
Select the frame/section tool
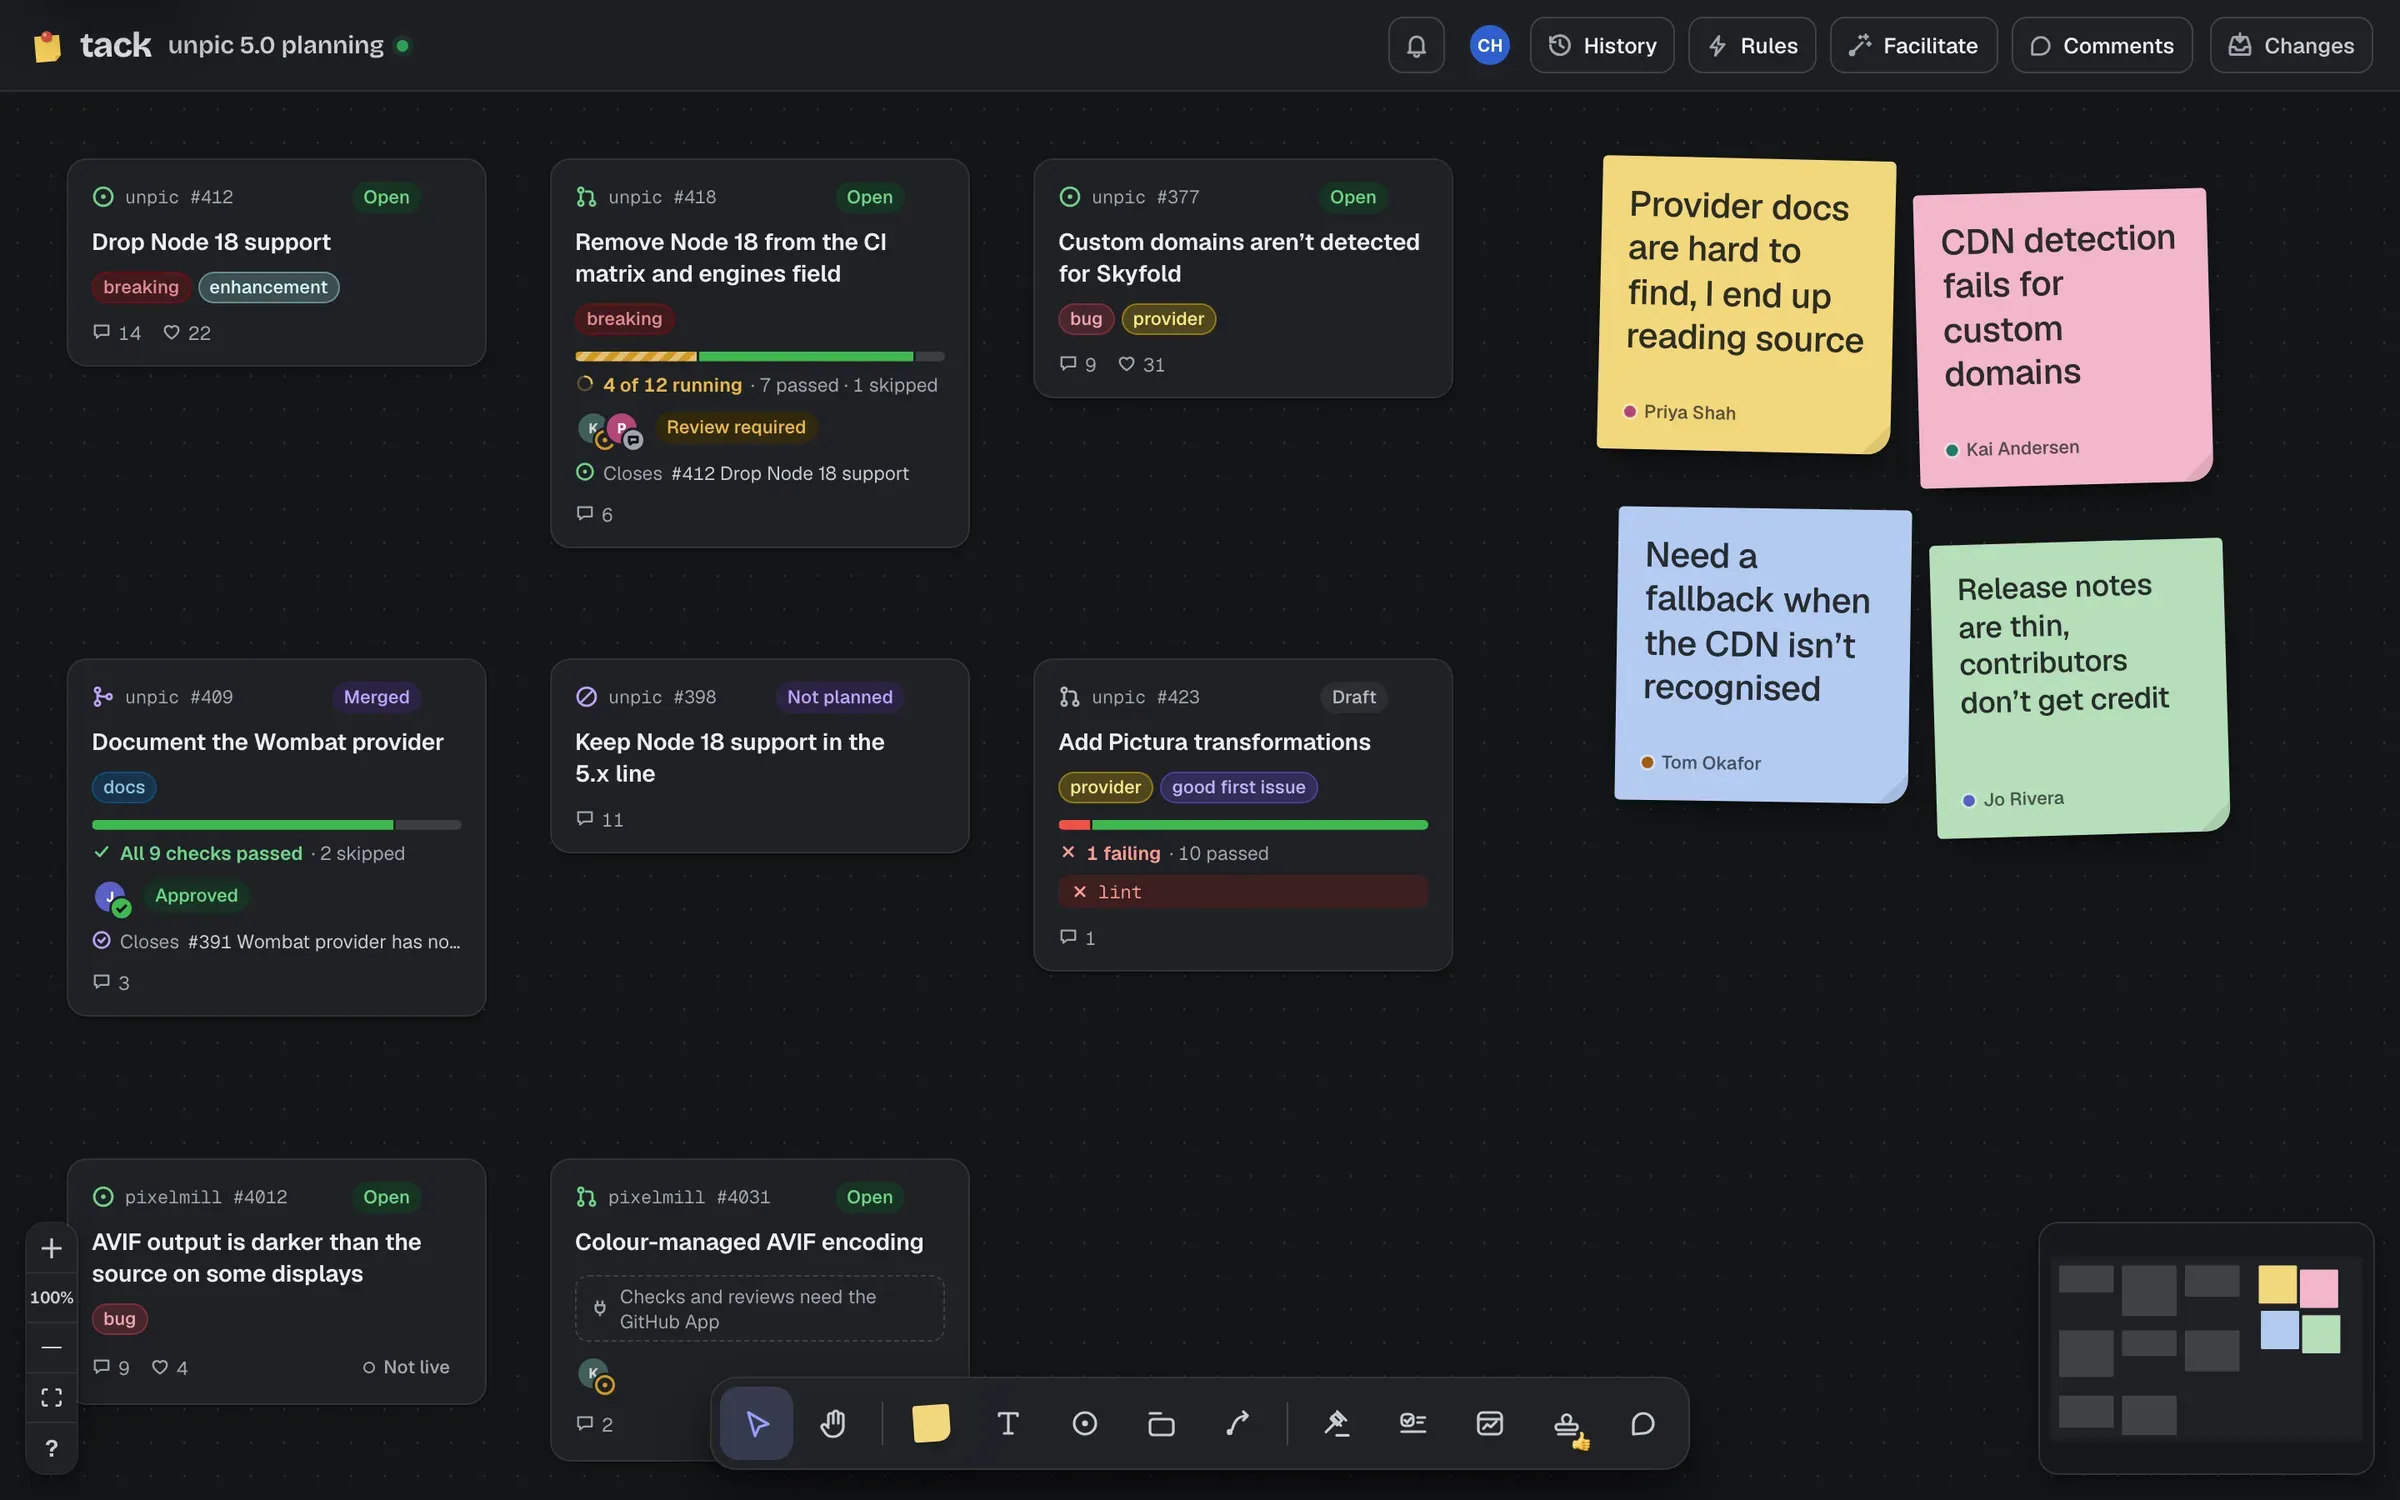pos(1161,1422)
